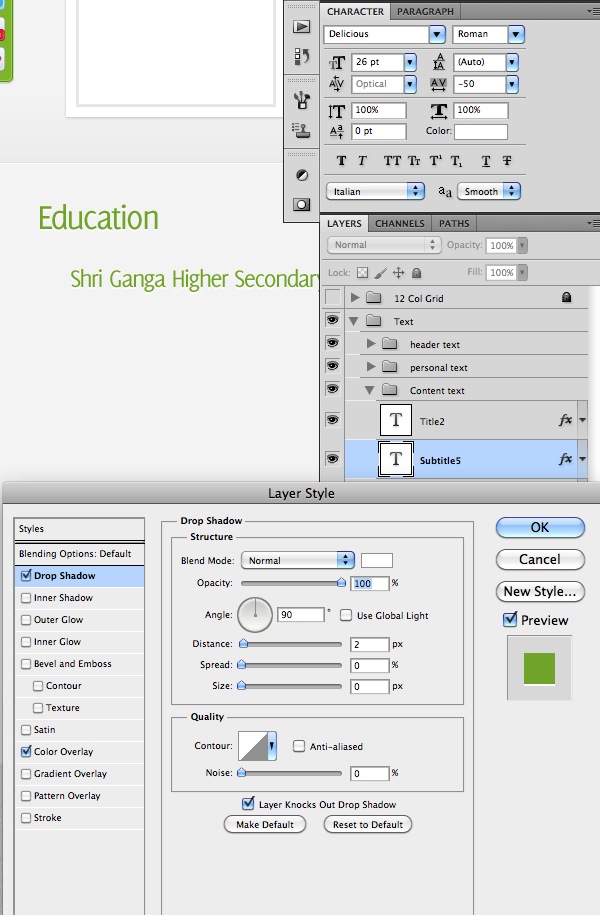Uncheck Layer Knocks Out Drop Shadow
Image resolution: width=600 pixels, height=915 pixels.
click(248, 804)
